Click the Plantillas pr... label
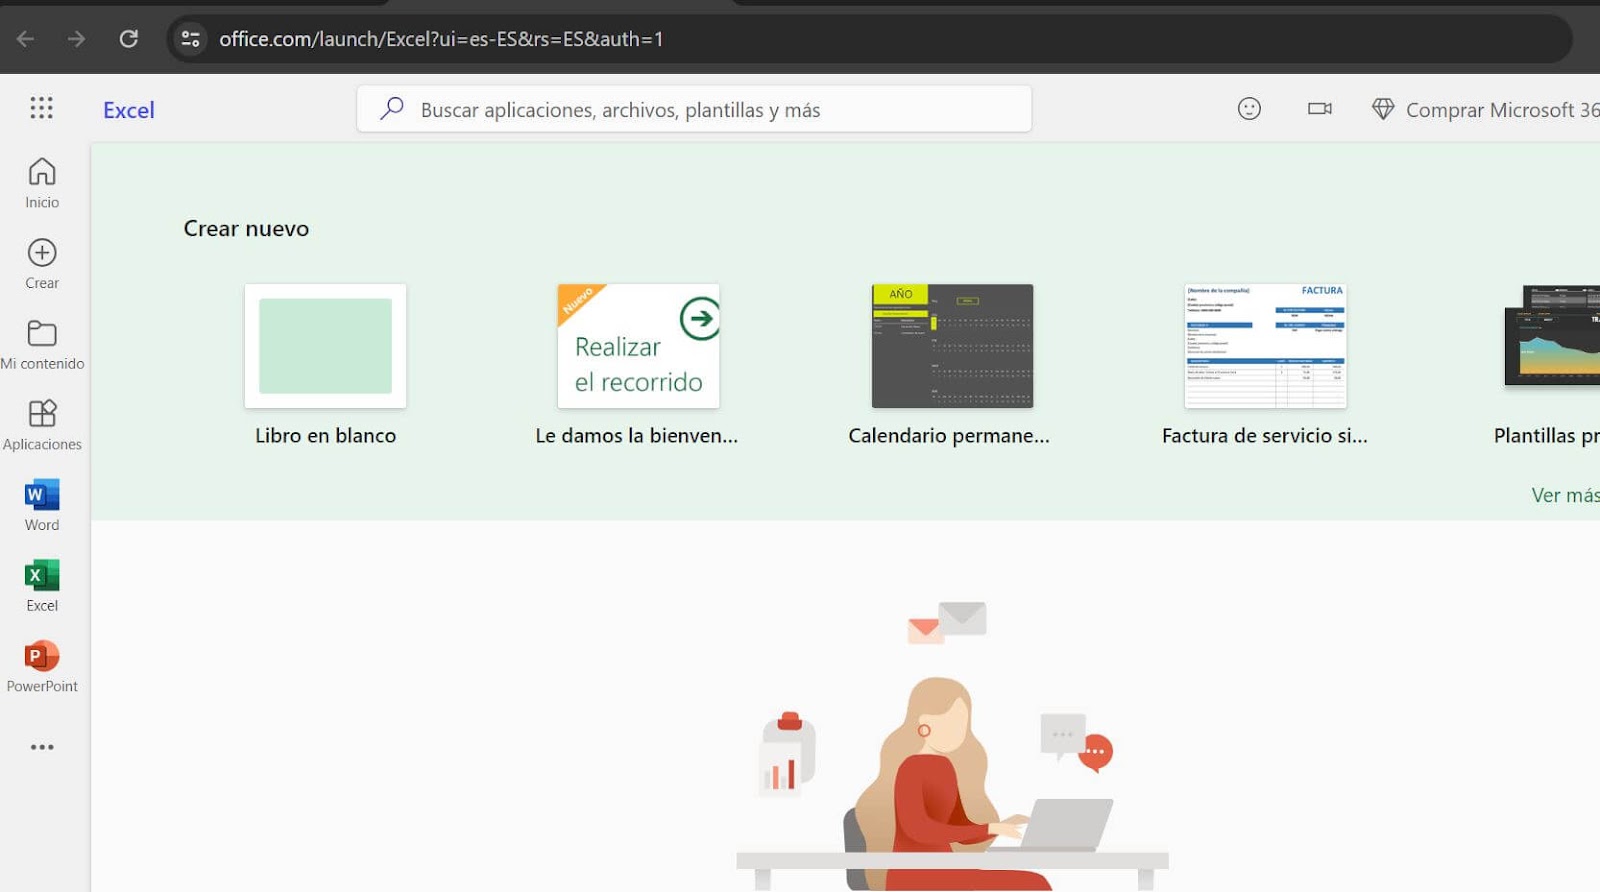This screenshot has height=892, width=1600. click(1546, 436)
